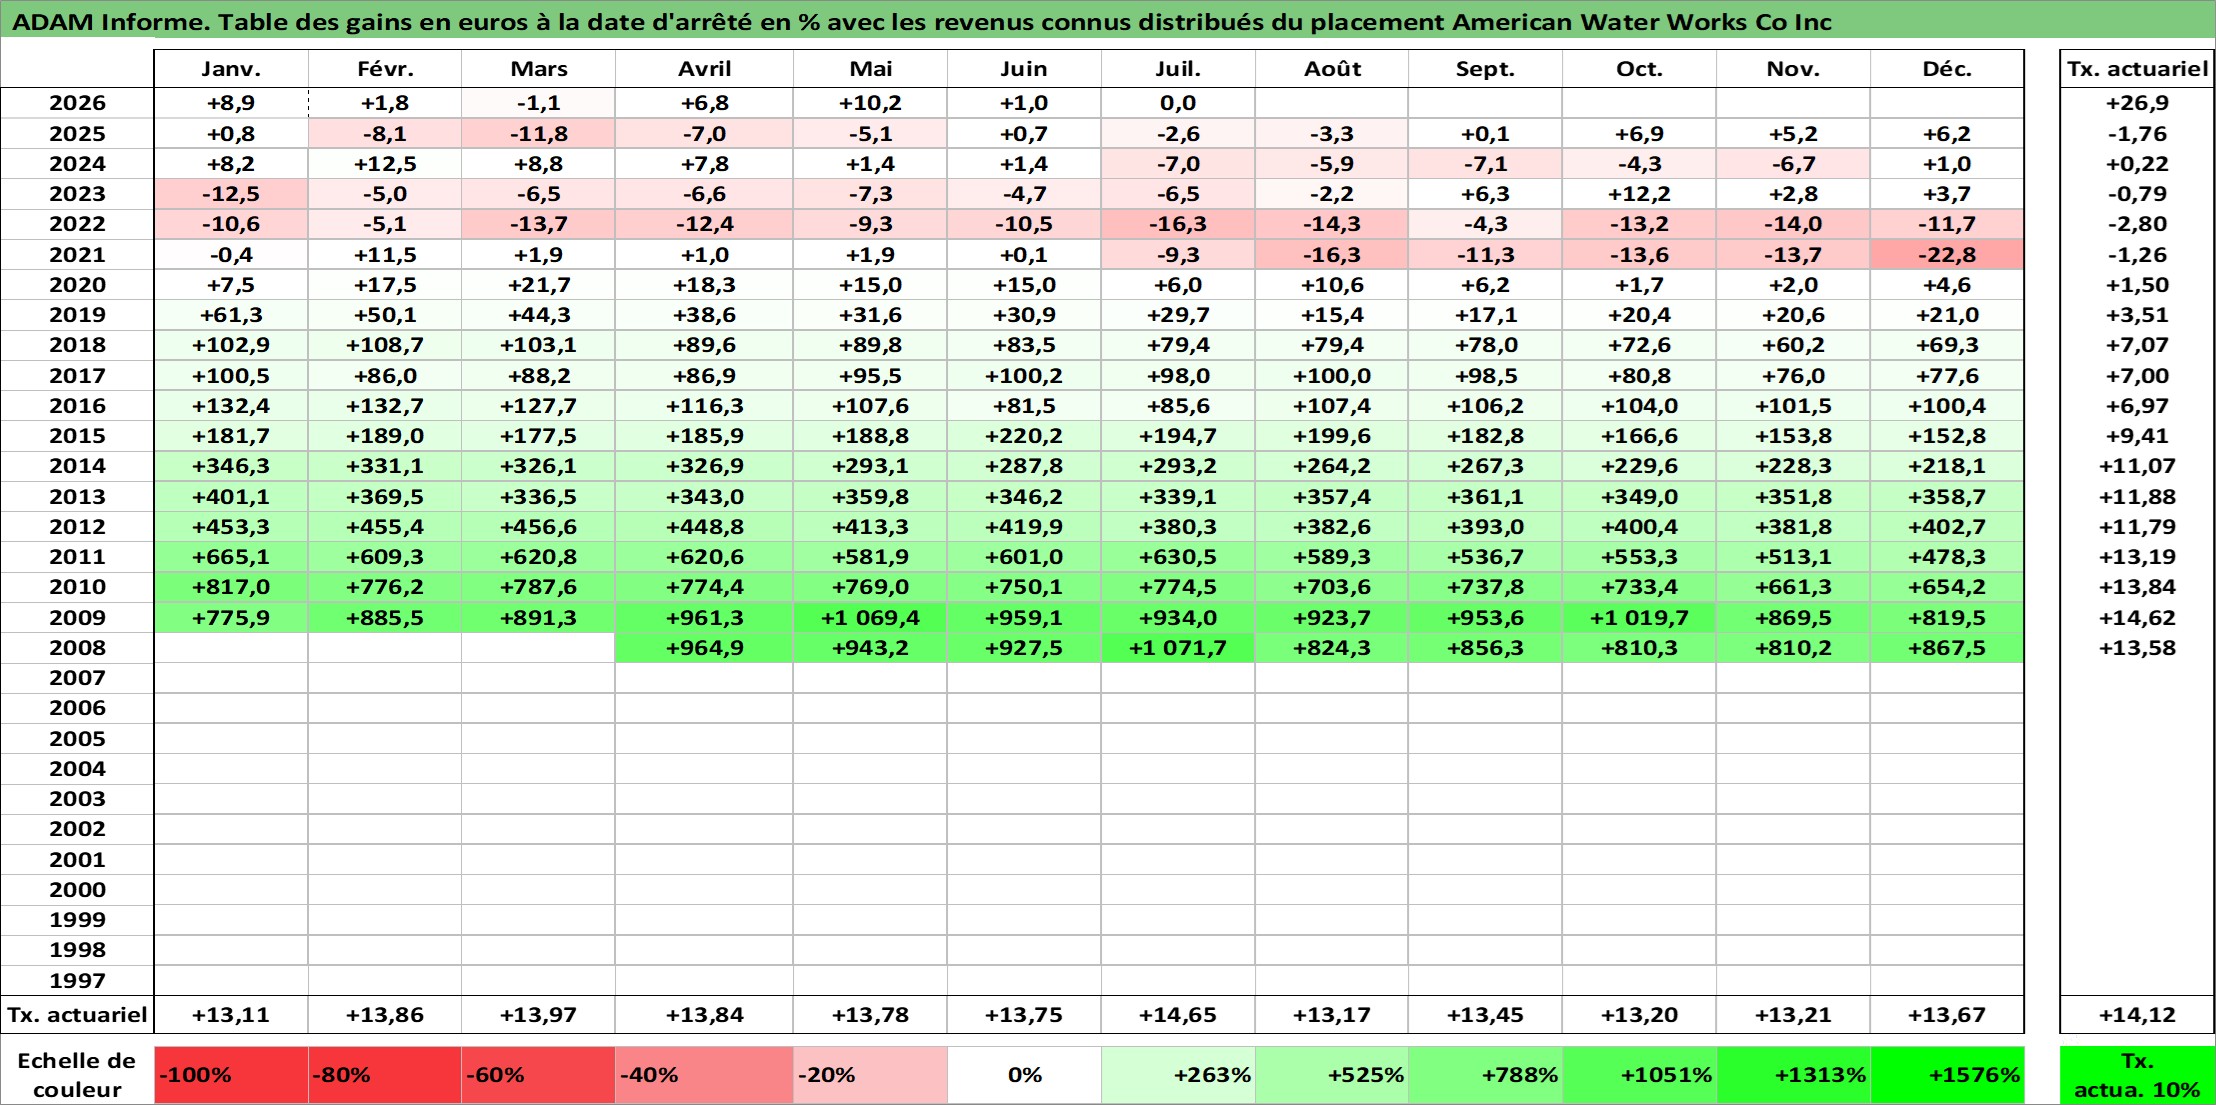
Task: Select cell -22,8 for December 2021
Action: point(1947,255)
